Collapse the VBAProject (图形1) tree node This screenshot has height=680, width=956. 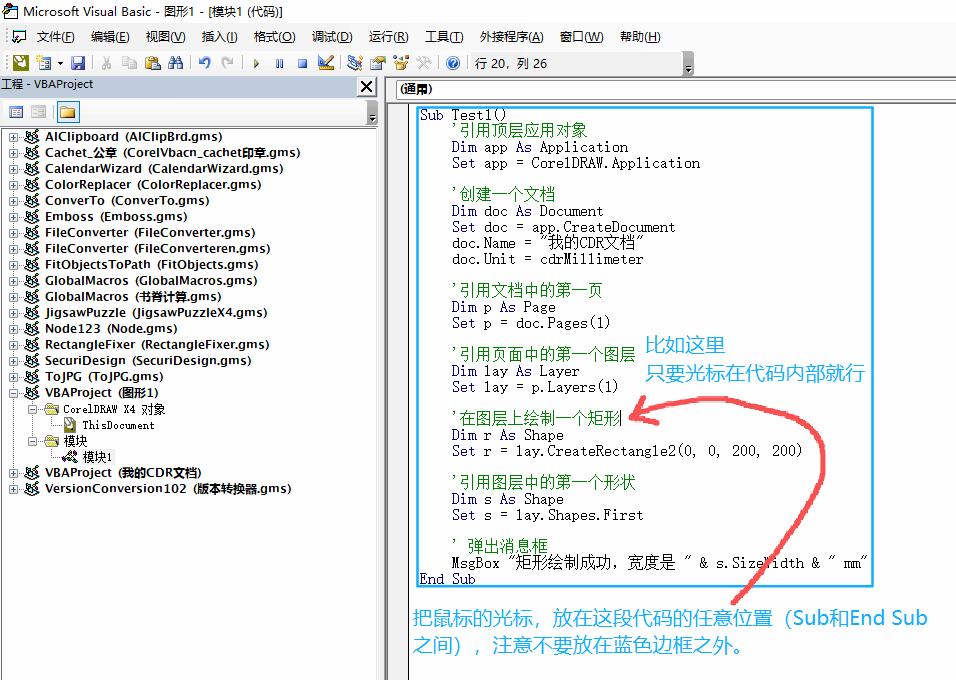point(14,393)
